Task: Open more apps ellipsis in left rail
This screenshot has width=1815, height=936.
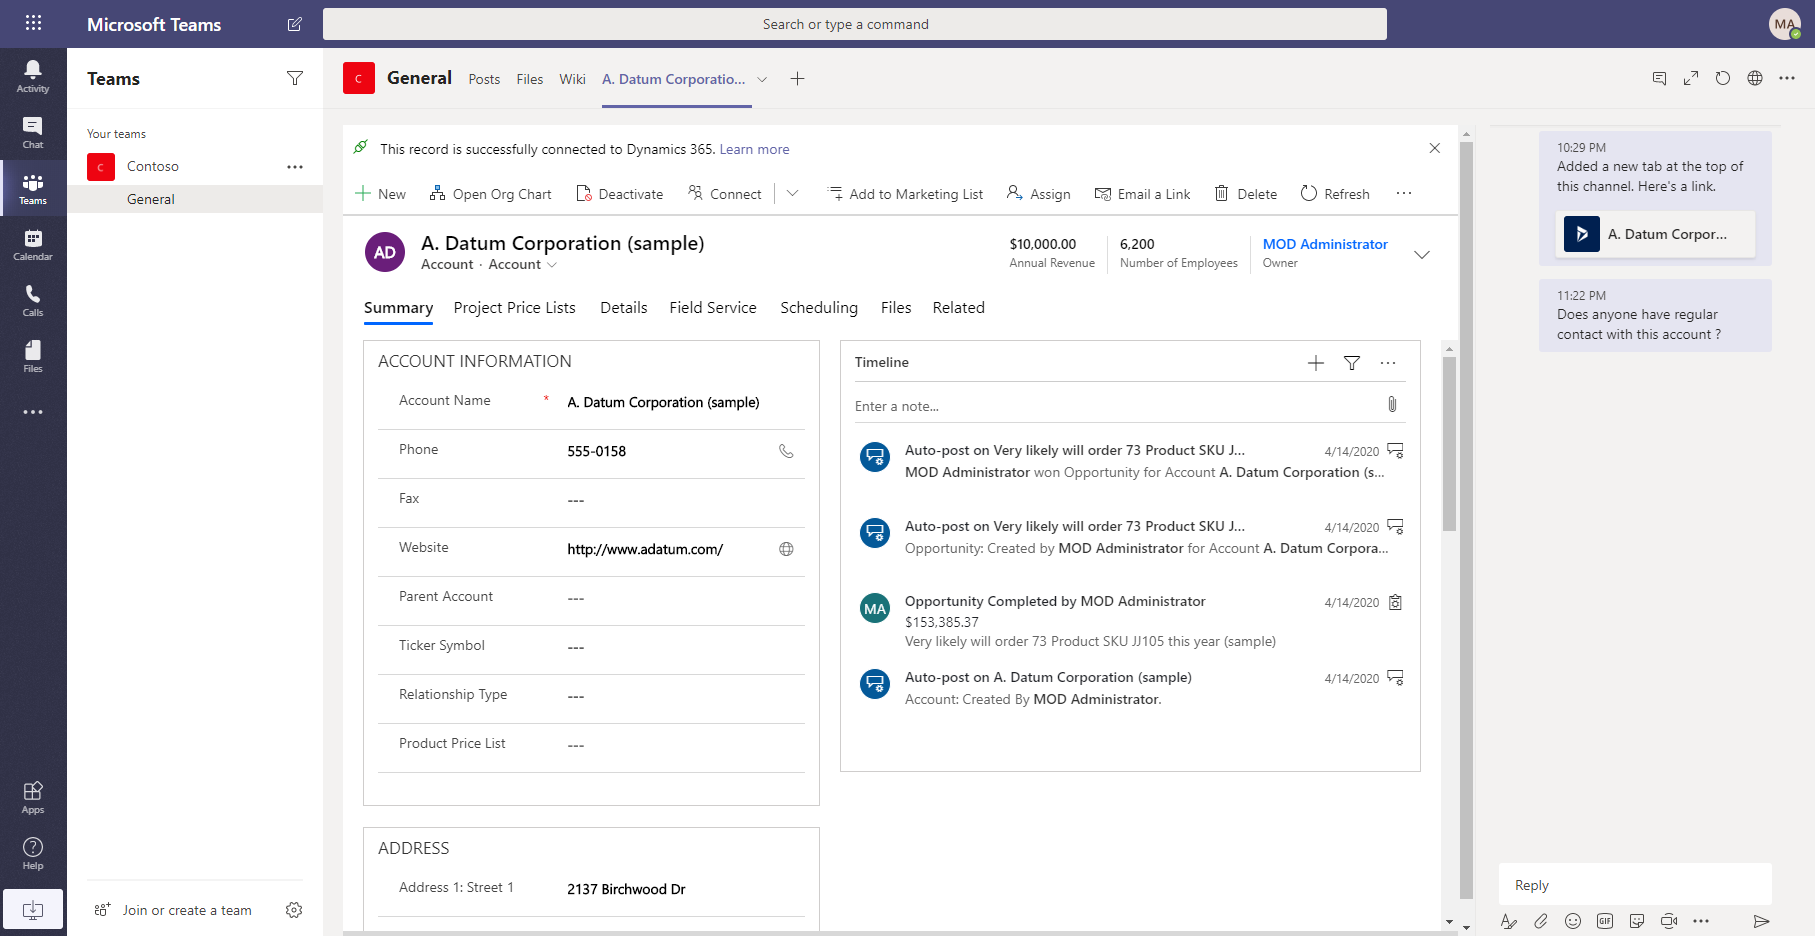Action: [33, 412]
